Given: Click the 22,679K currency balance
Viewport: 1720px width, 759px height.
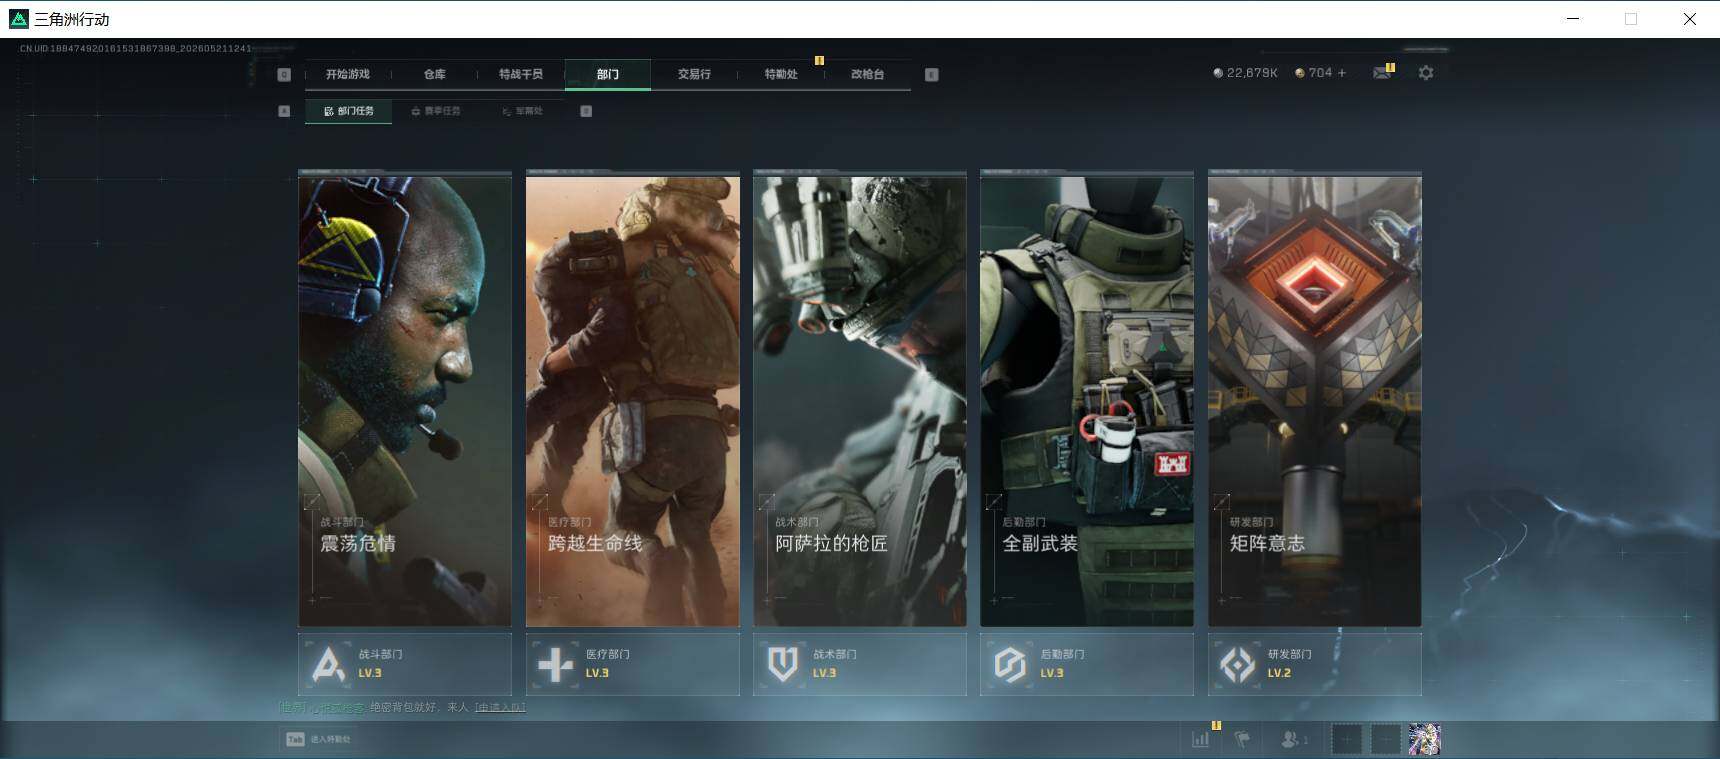Looking at the screenshot, I should click(x=1252, y=73).
